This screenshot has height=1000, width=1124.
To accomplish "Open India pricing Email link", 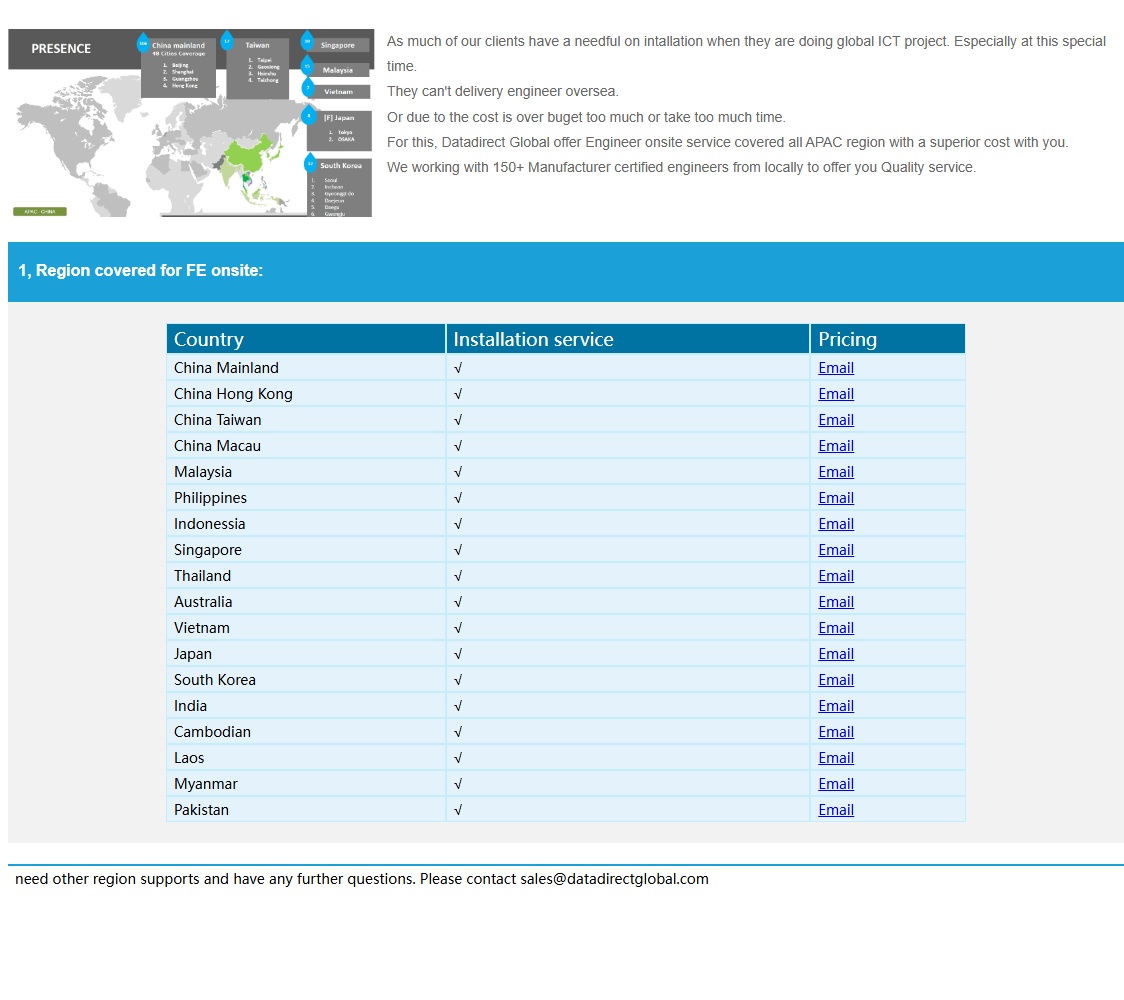I will point(836,705).
